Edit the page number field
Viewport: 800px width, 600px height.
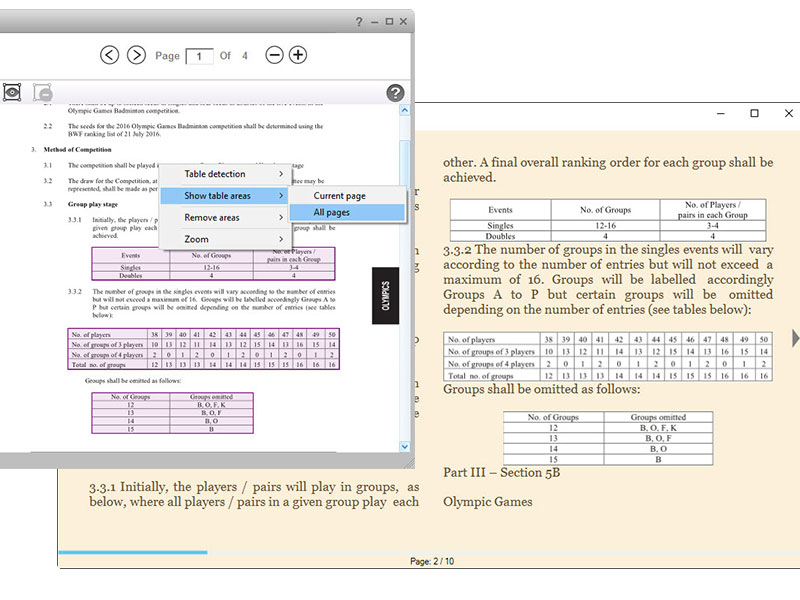pyautogui.click(x=199, y=56)
